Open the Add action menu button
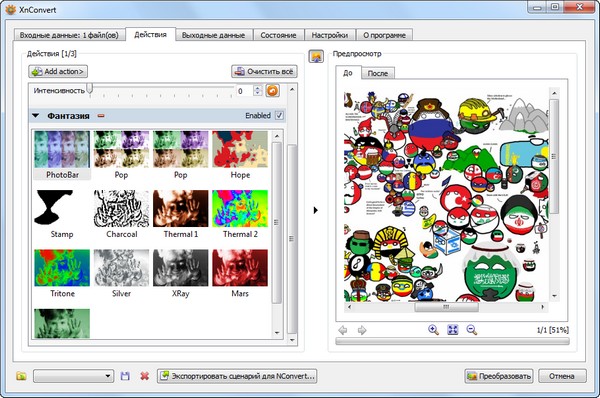The height and width of the screenshot is (398, 600). click(x=58, y=72)
